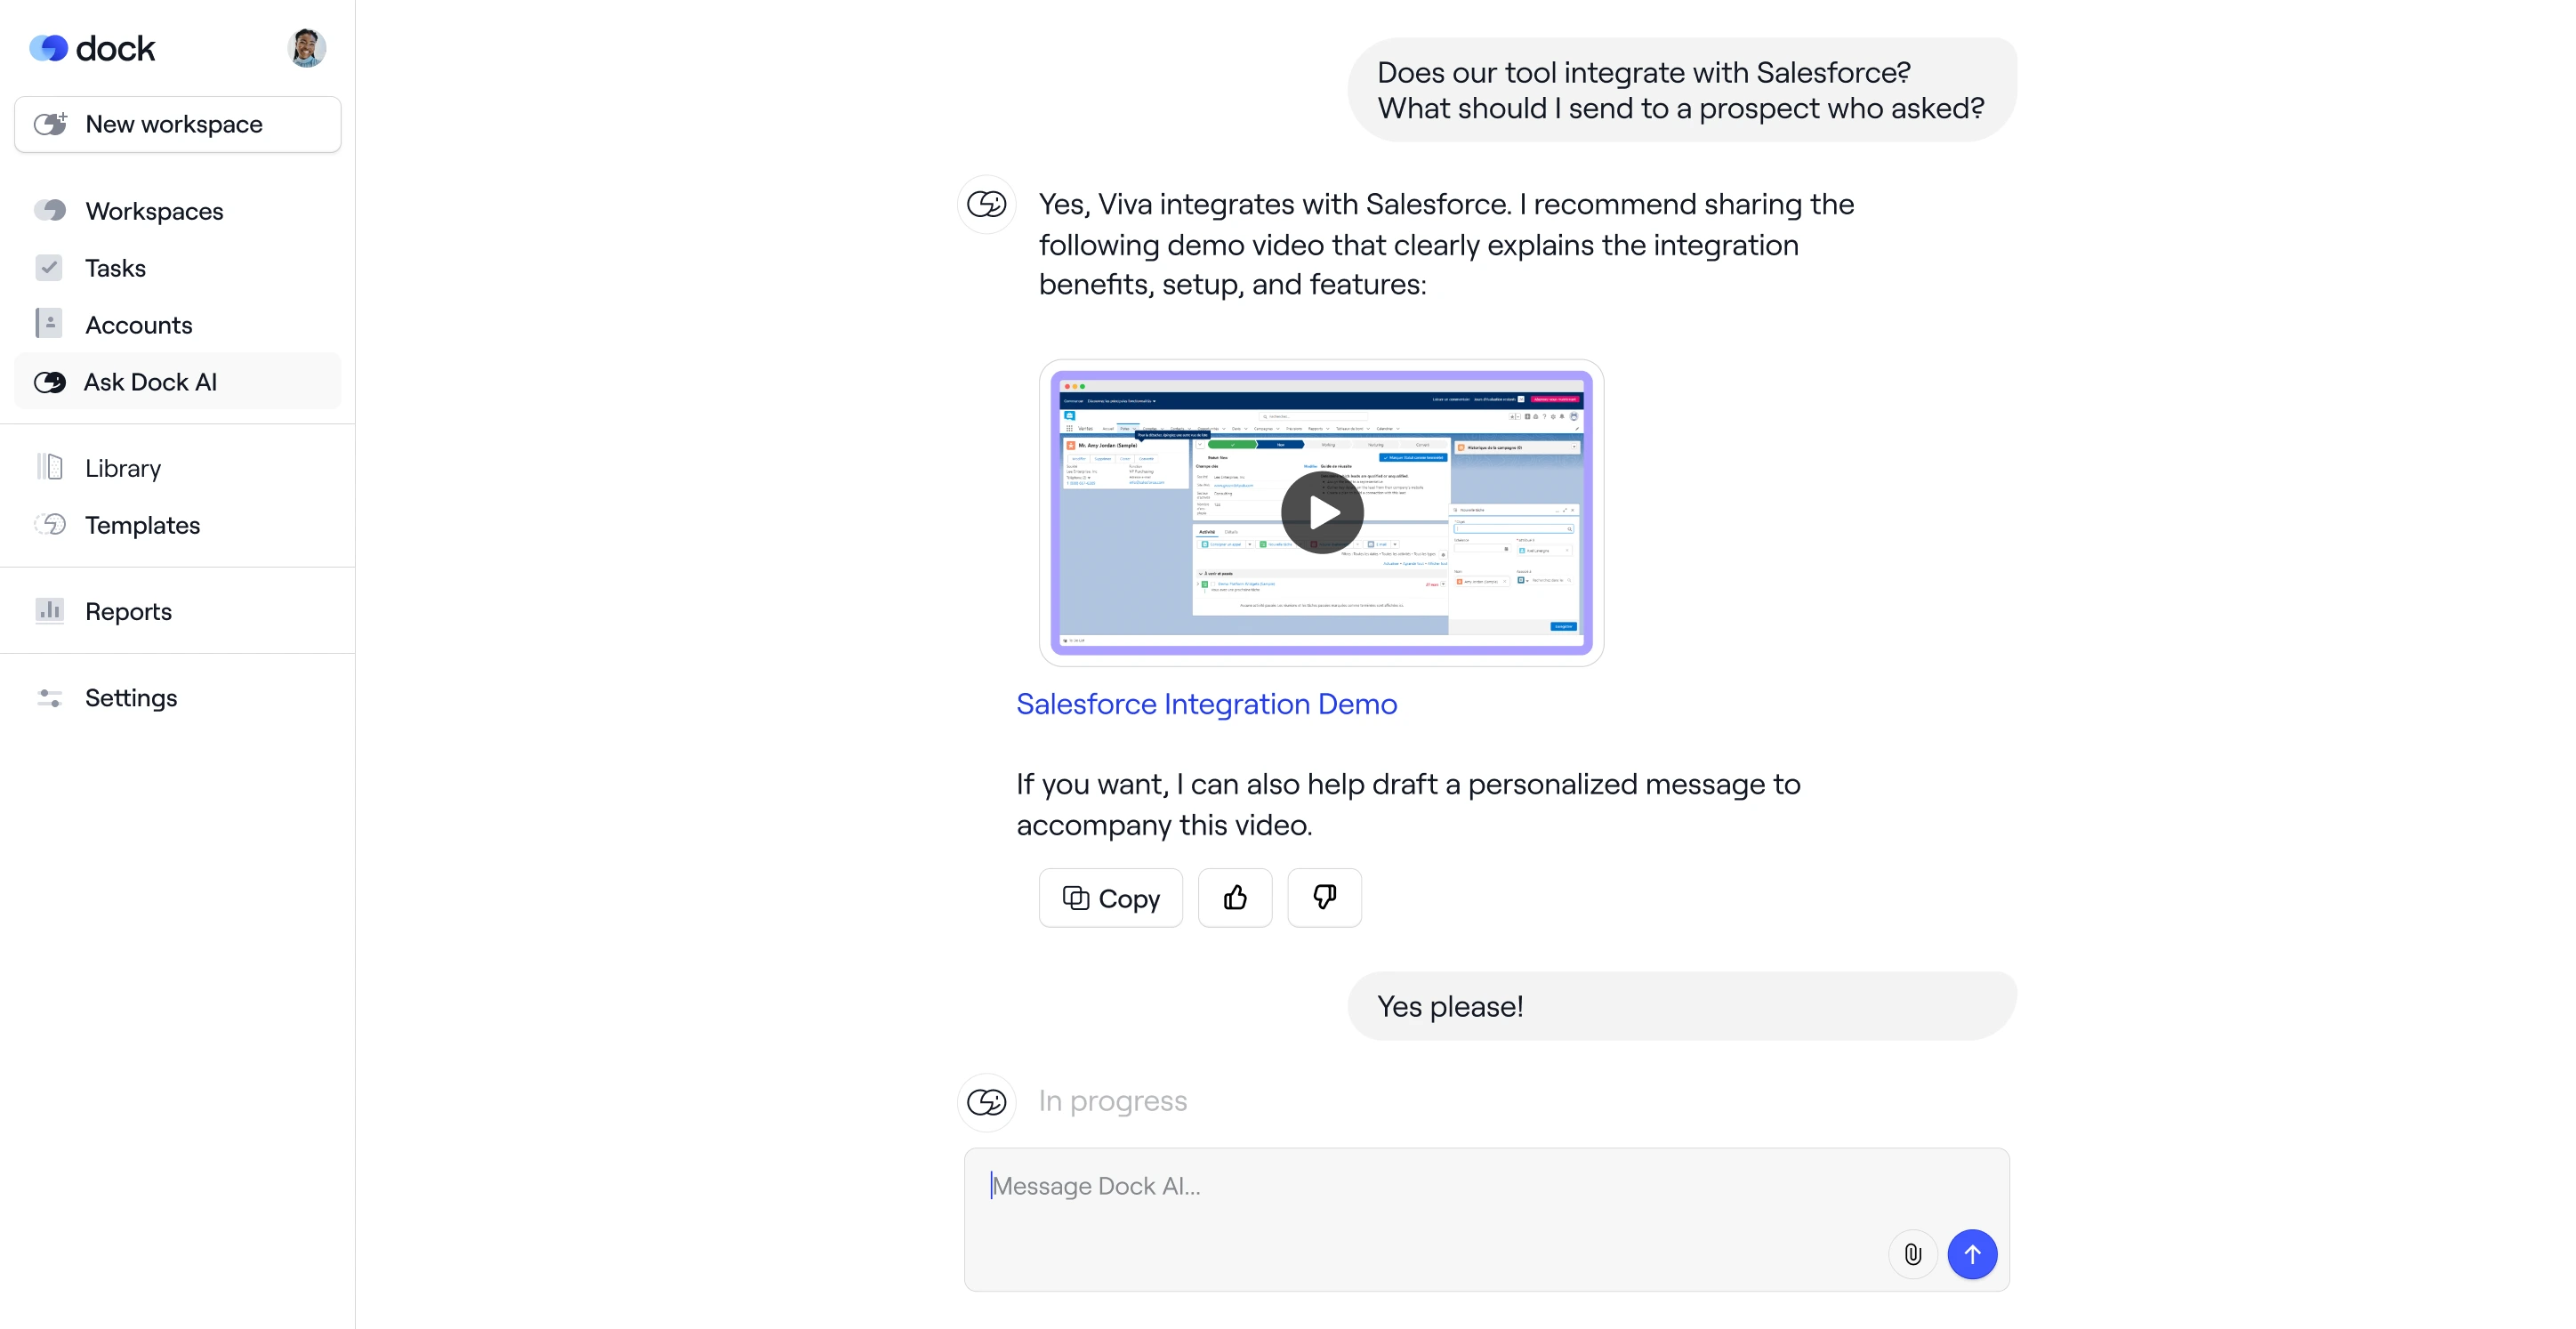
Task: Open the Workspaces menu item
Action: click(154, 211)
